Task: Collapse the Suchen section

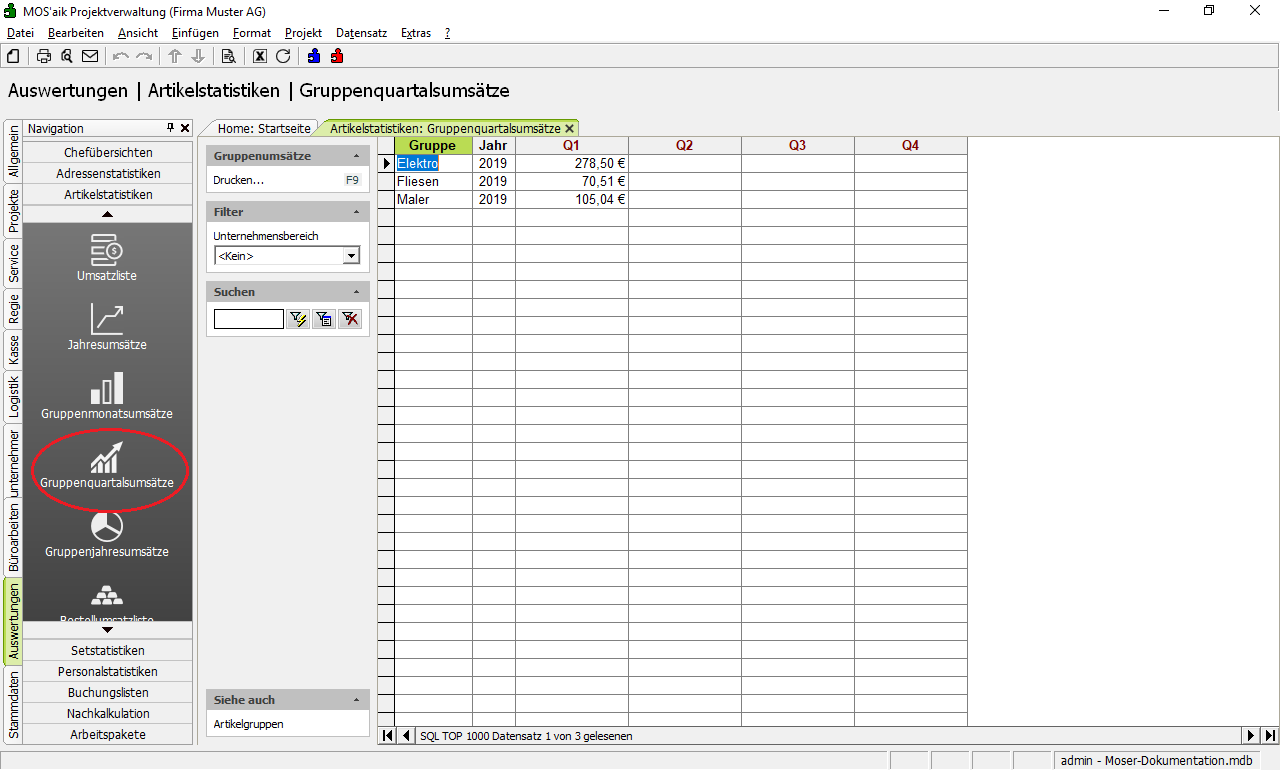Action: 357,292
